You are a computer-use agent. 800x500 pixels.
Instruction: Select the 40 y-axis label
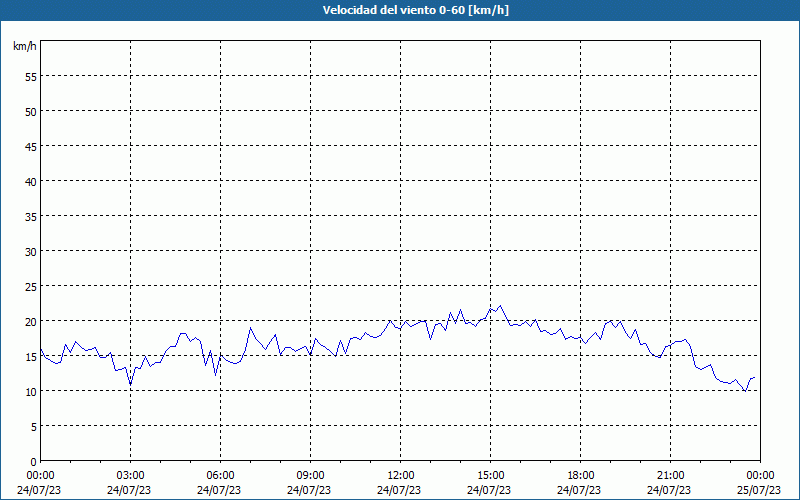pyautogui.click(x=29, y=181)
